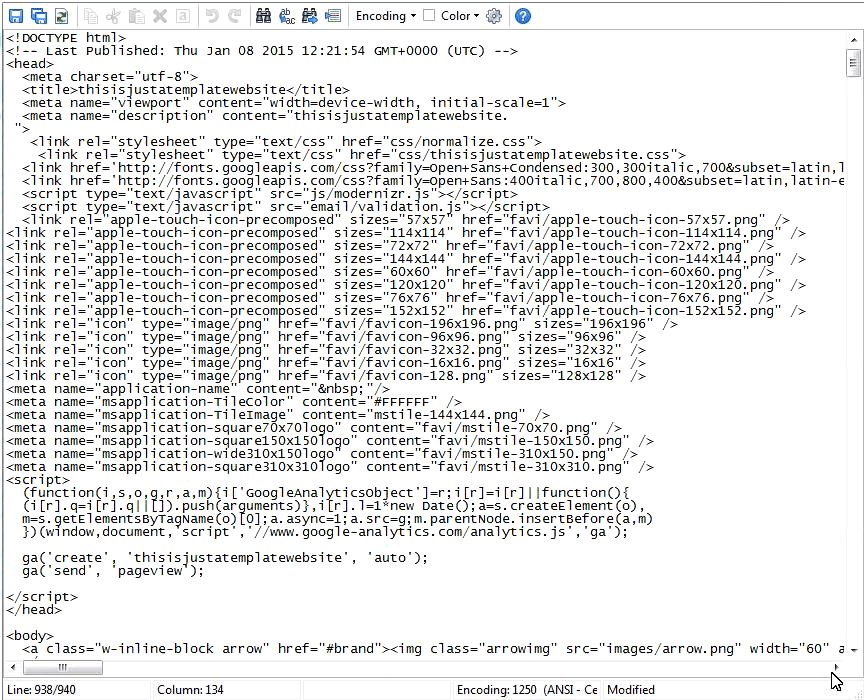864x700 pixels.
Task: Click the Save As icon
Action: (x=39, y=16)
